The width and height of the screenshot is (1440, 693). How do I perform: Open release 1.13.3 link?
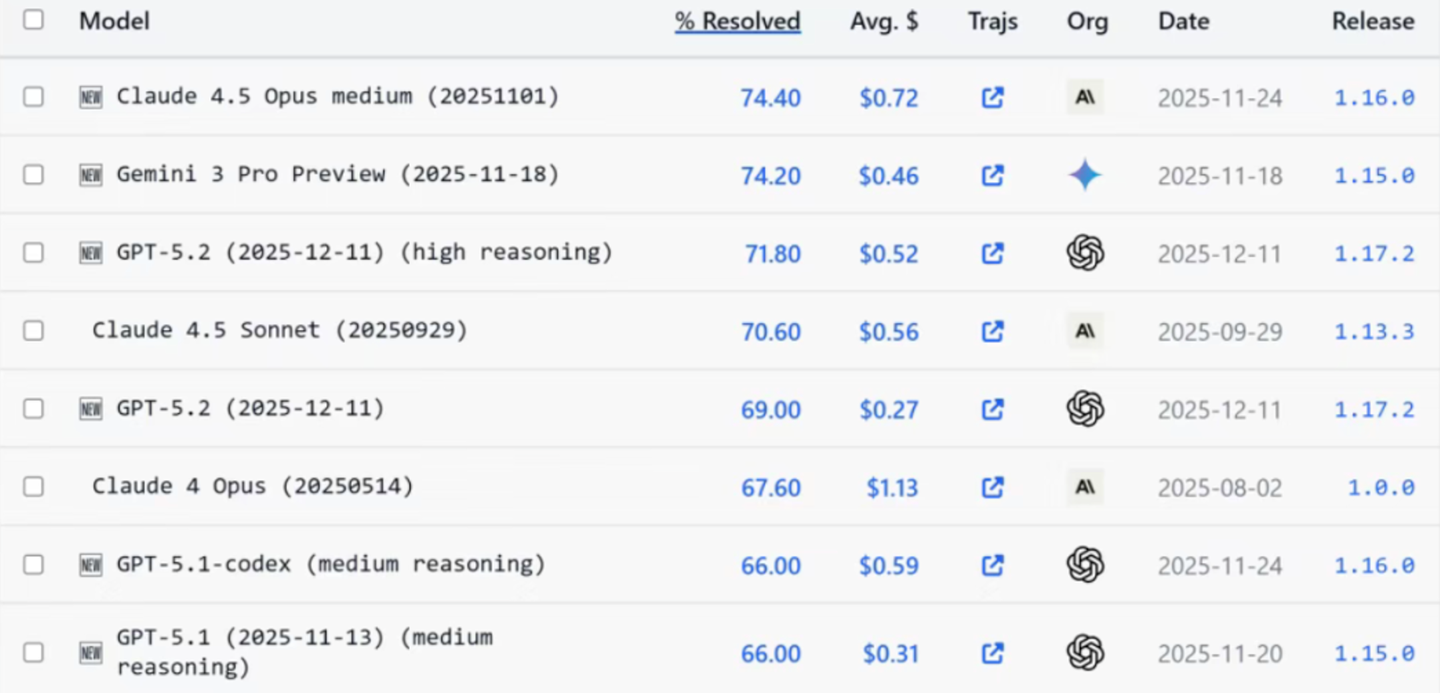point(1374,332)
